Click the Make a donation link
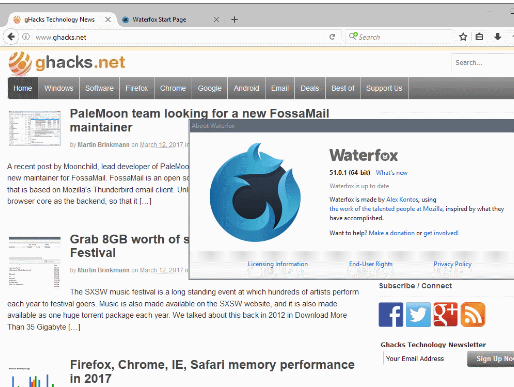This screenshot has width=514, height=387. tap(391, 233)
